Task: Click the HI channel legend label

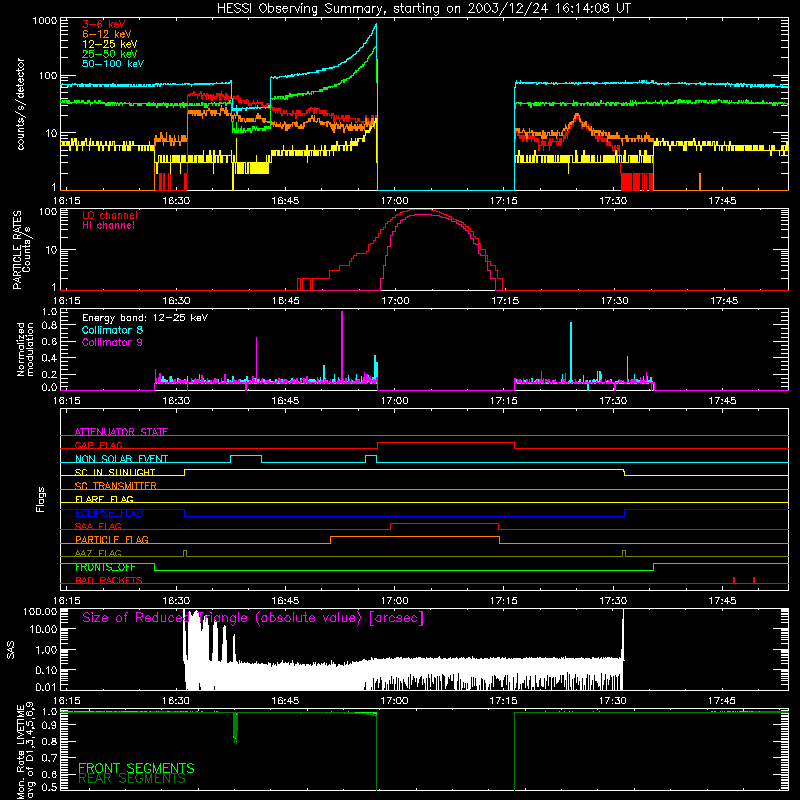Action: coord(108,226)
